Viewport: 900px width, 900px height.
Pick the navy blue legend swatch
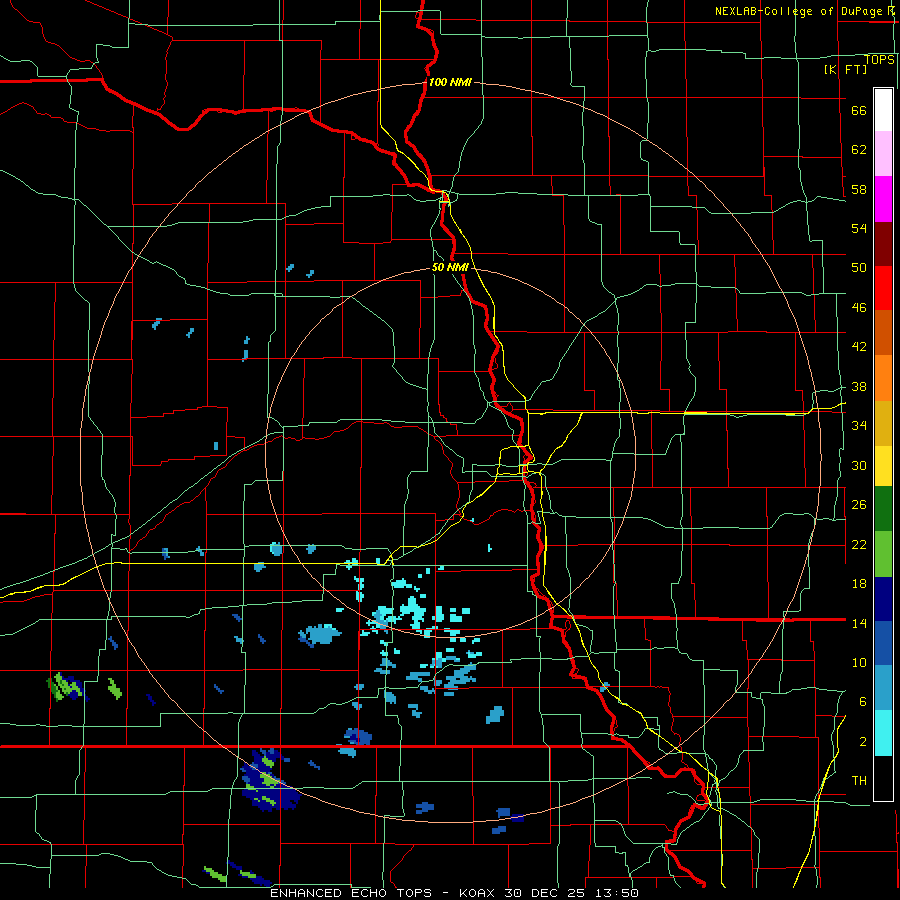(883, 599)
